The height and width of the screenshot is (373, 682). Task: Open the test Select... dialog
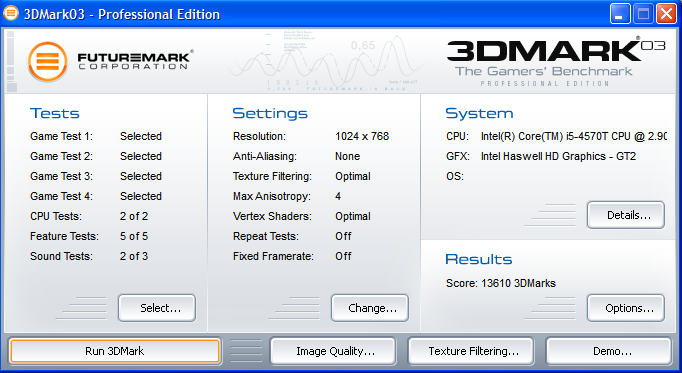pos(157,308)
